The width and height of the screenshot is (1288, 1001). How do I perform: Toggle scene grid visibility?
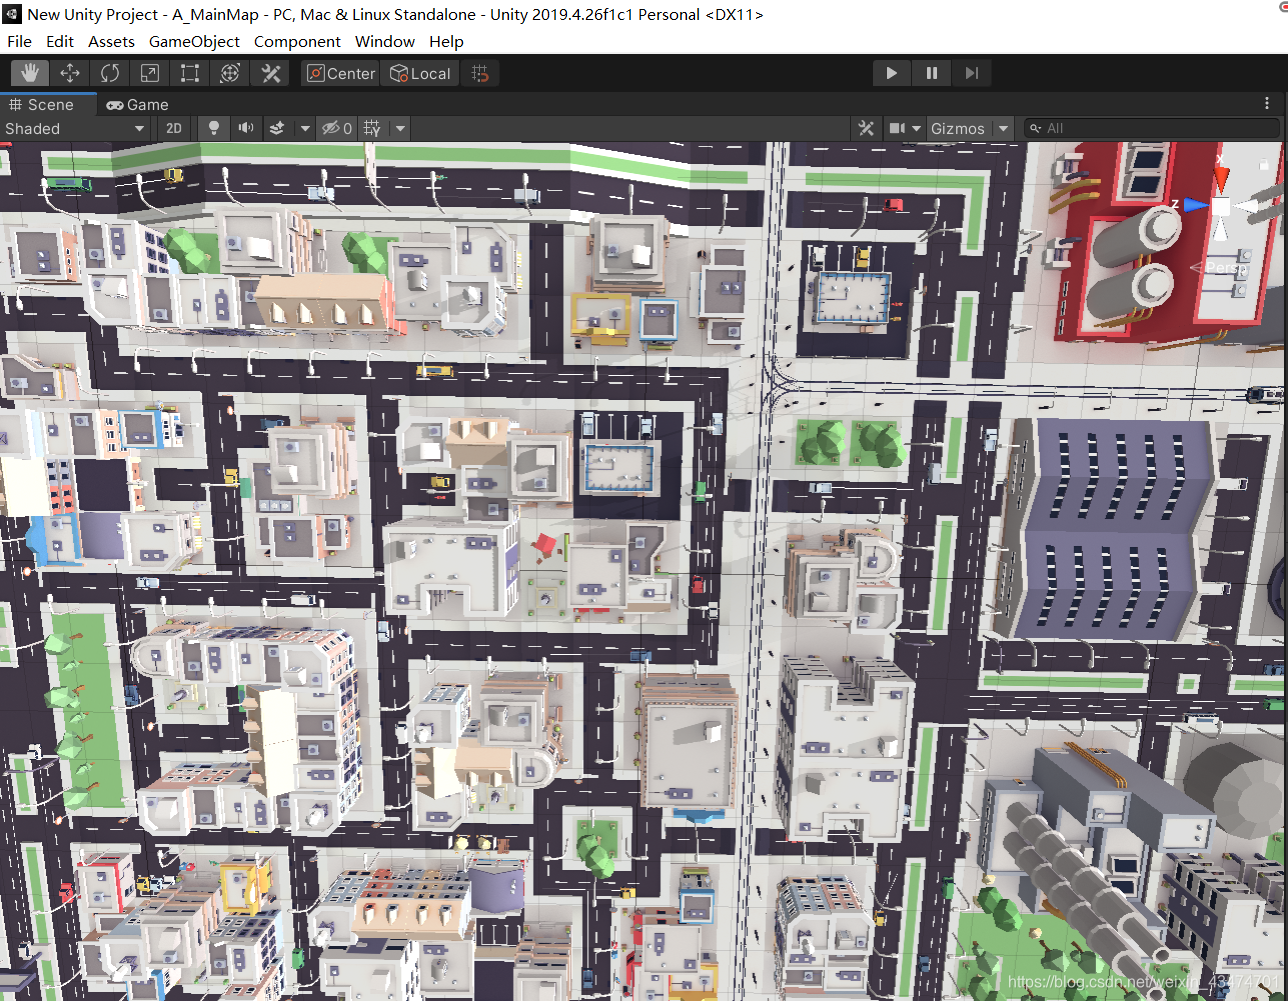coord(372,128)
